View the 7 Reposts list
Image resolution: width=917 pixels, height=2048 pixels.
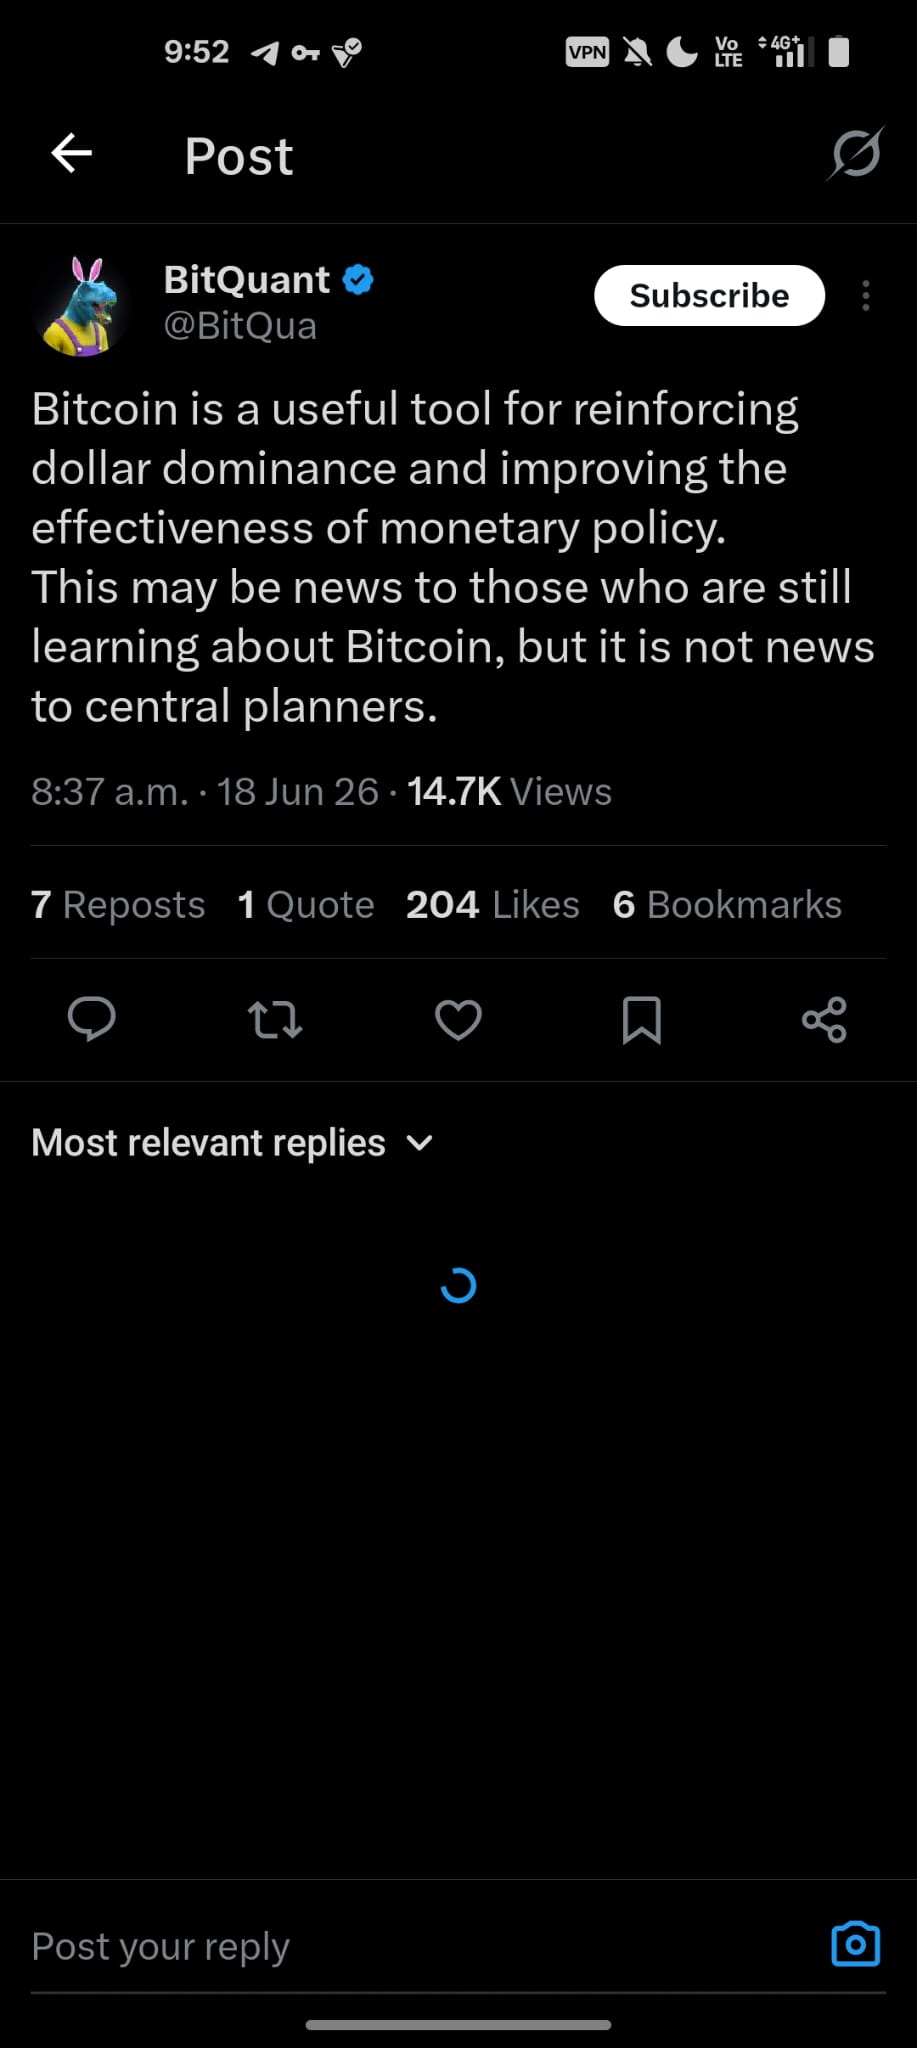[x=118, y=904]
